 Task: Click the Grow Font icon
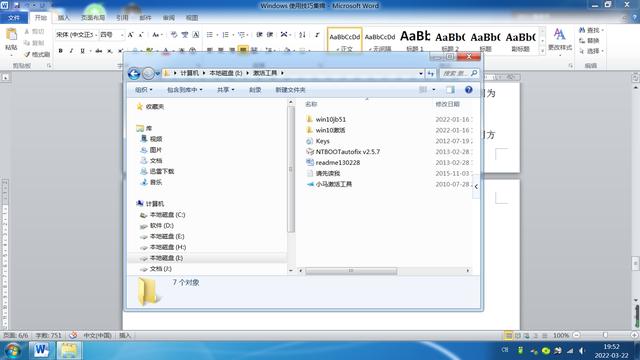130,35
